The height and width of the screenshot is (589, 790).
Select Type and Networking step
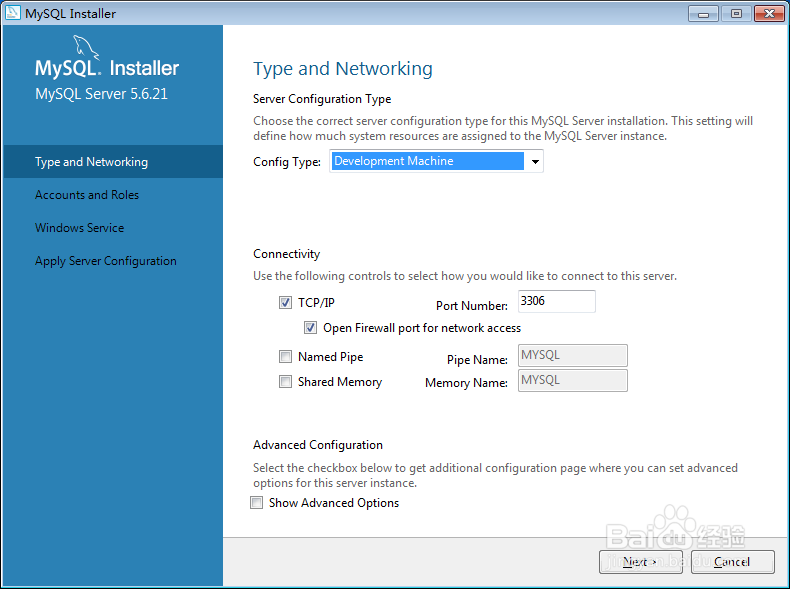[113, 162]
